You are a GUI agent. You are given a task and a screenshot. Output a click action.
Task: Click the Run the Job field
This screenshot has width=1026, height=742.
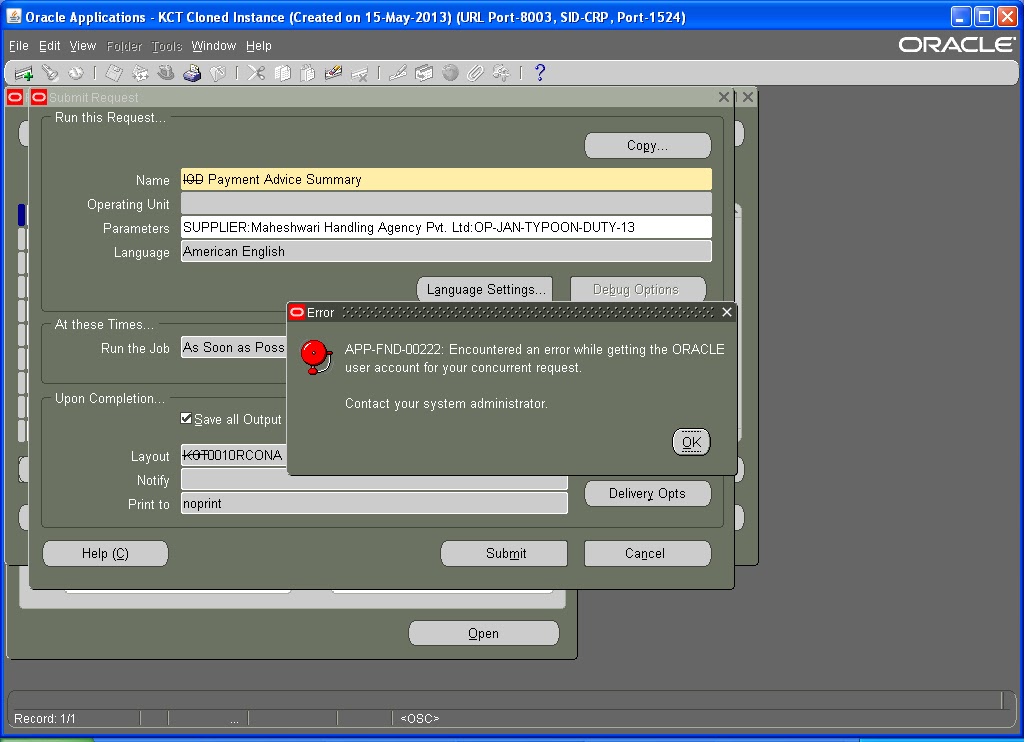[234, 347]
